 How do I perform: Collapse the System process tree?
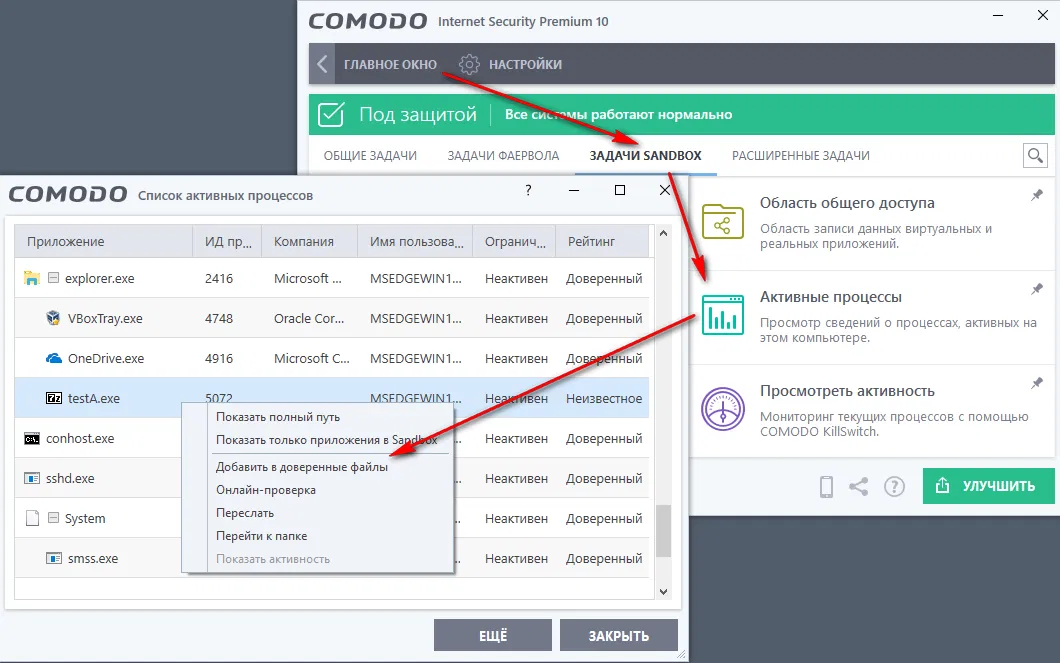[53, 518]
